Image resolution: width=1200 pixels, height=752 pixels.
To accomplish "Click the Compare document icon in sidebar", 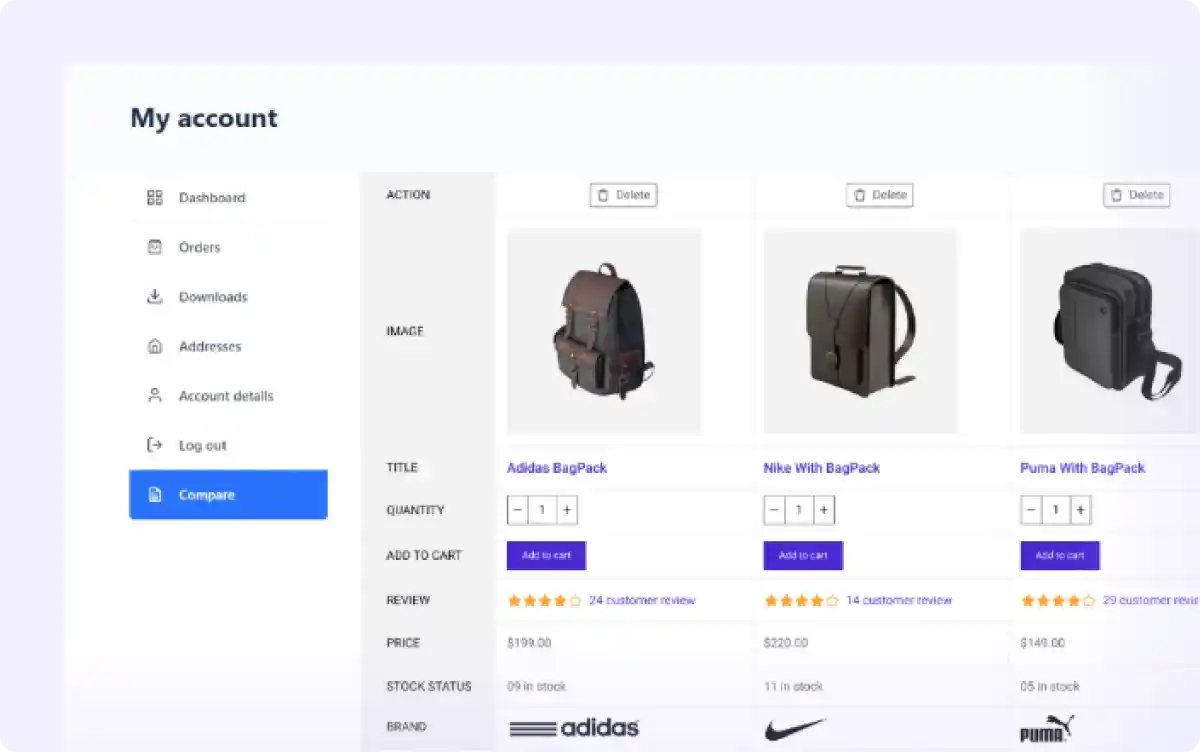I will [154, 494].
